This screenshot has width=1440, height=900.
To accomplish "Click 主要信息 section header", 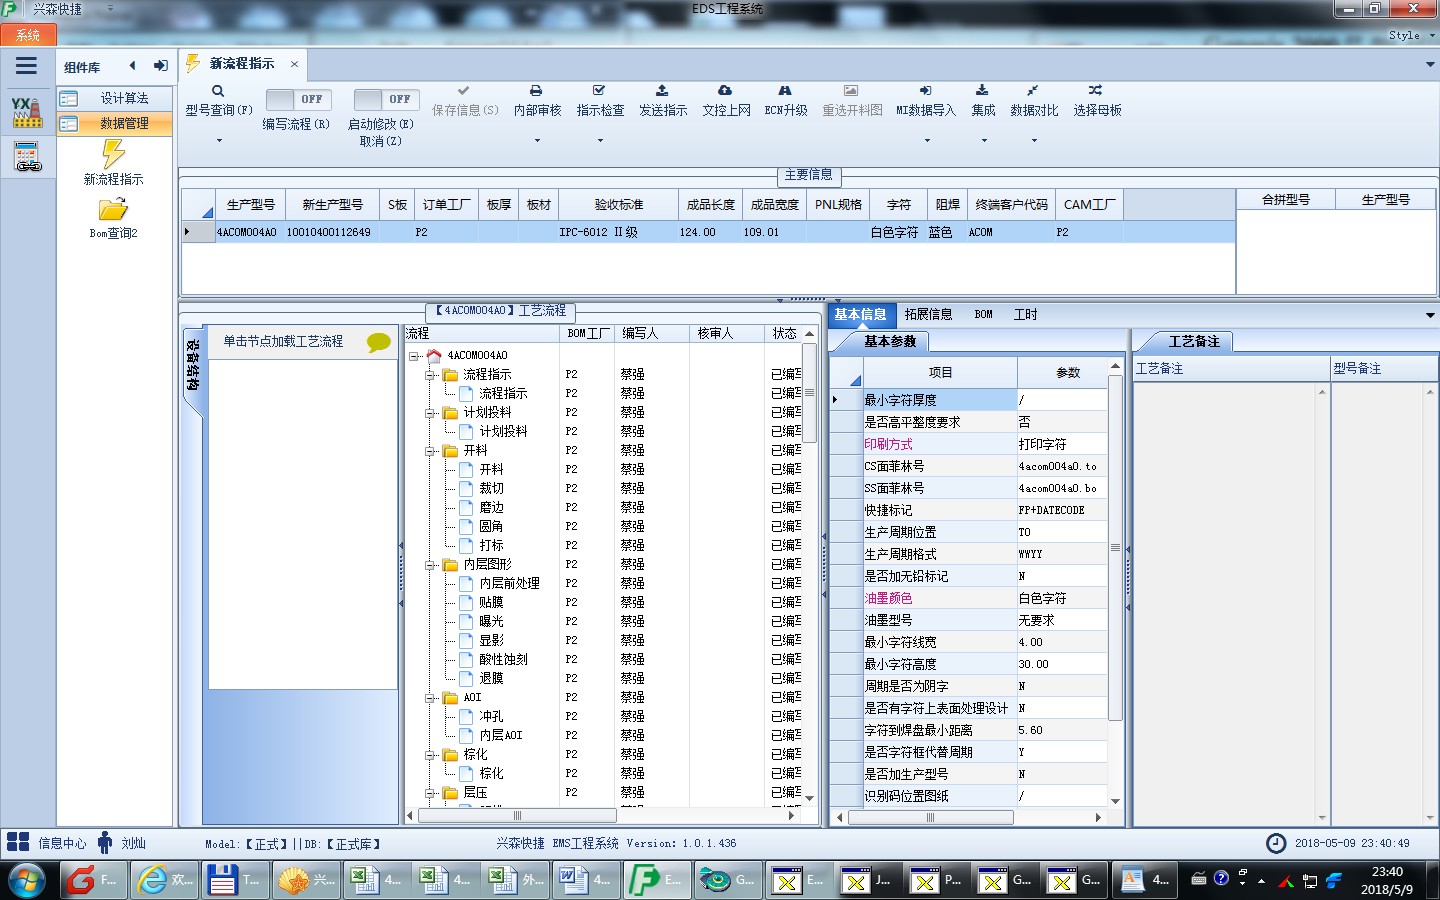I will tap(808, 175).
